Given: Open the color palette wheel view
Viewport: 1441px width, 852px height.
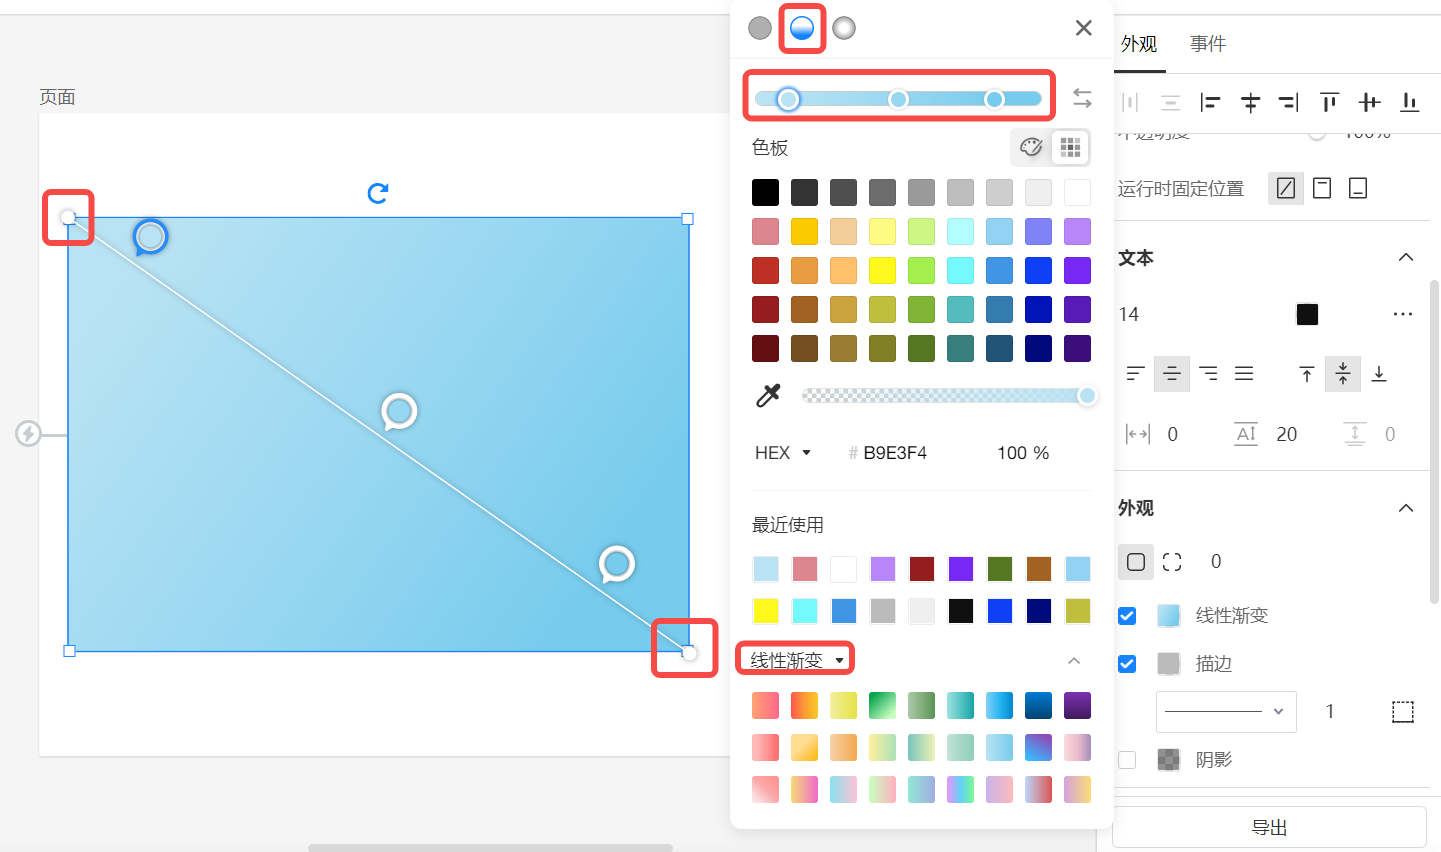Looking at the screenshot, I should tap(1031, 148).
